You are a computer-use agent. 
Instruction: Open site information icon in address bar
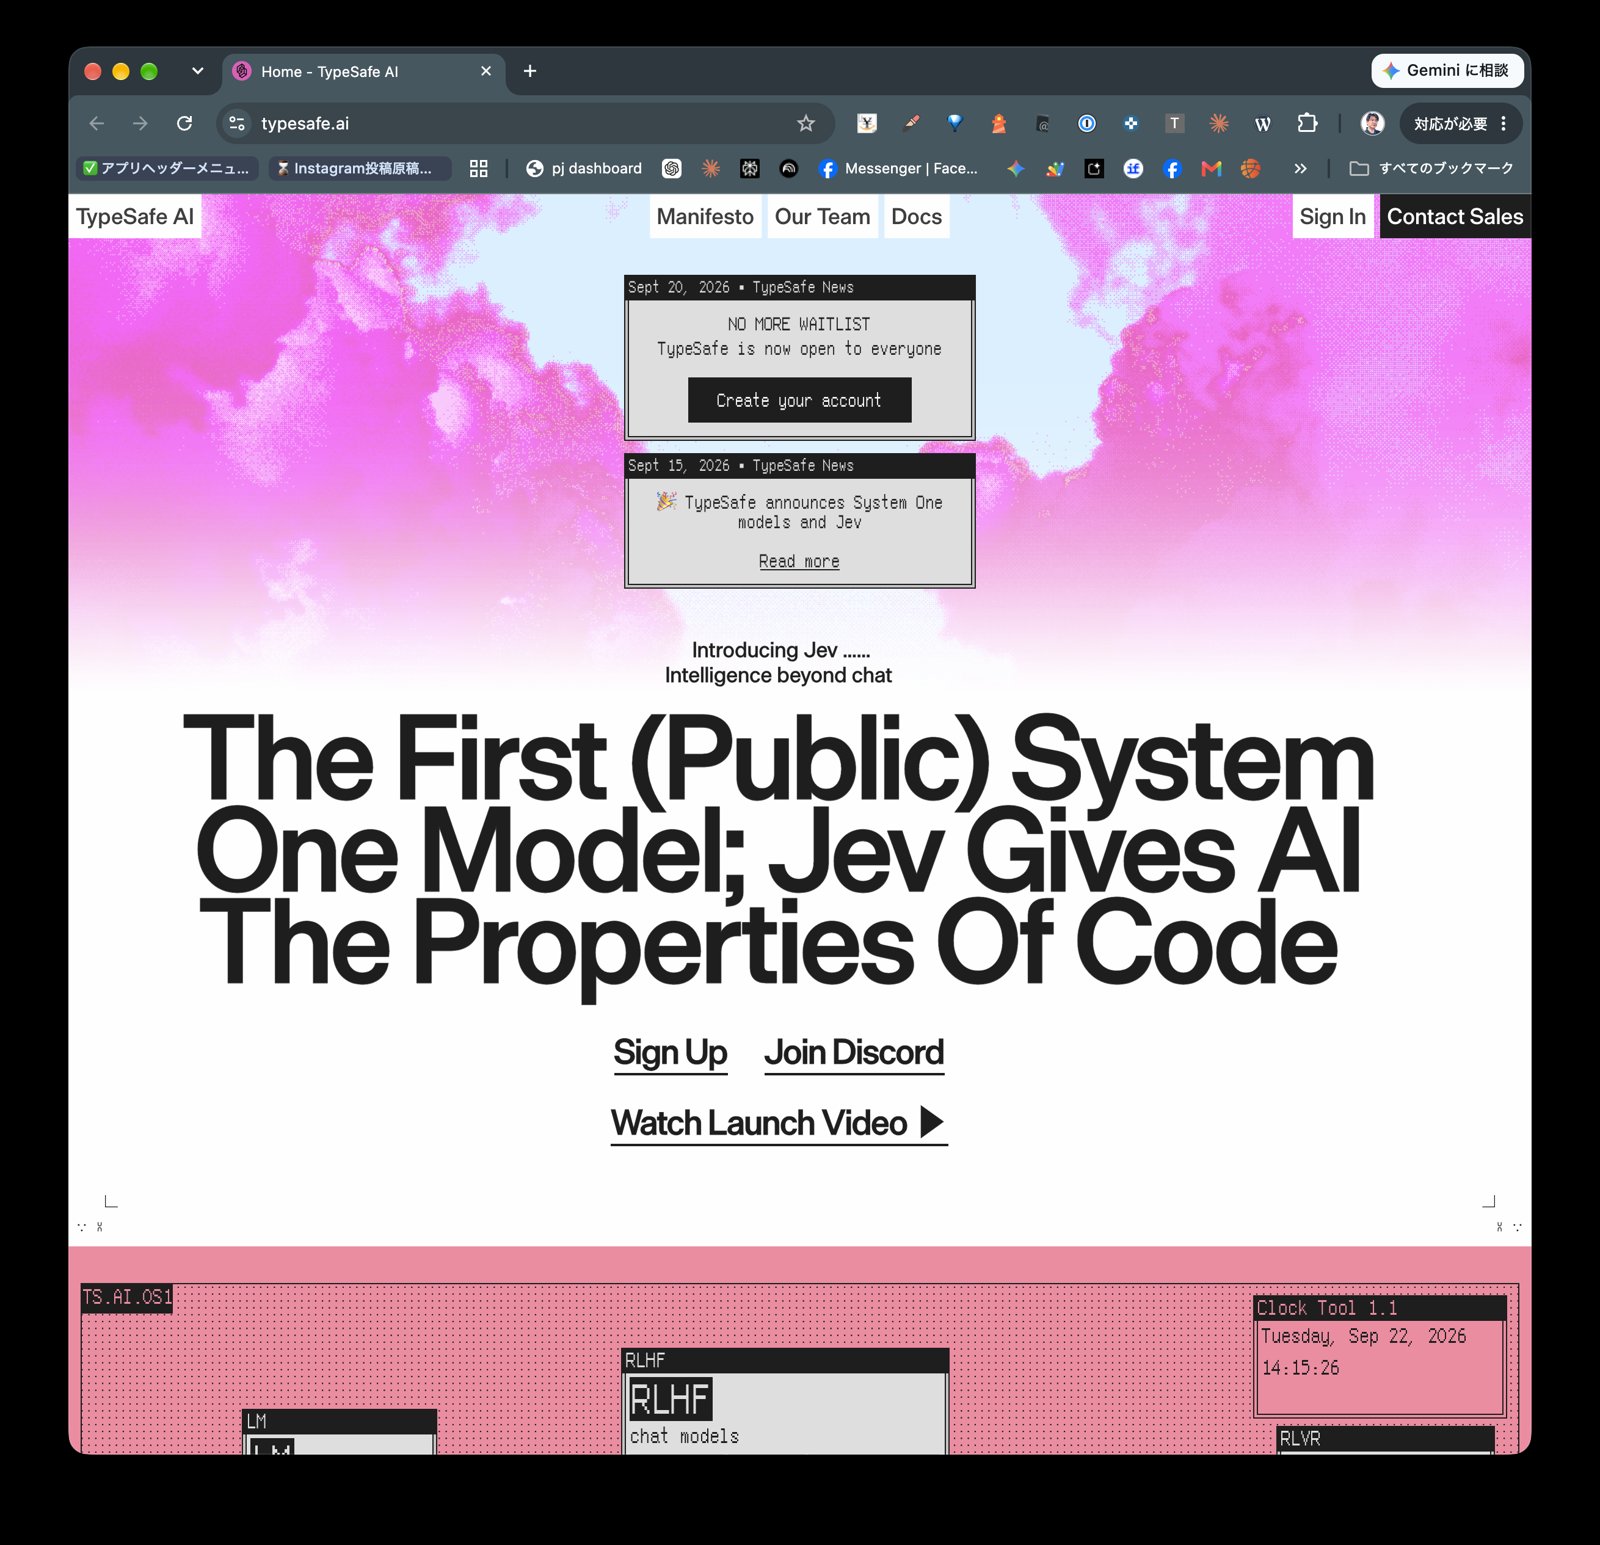[x=237, y=123]
